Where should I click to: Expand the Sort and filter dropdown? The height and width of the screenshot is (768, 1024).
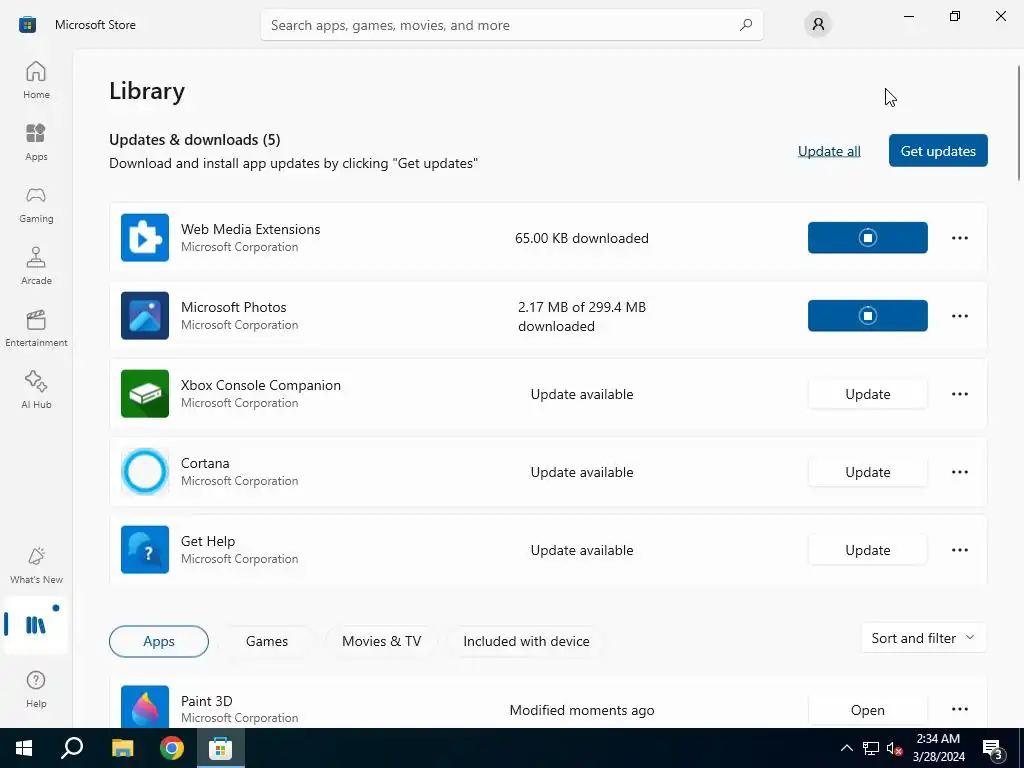[x=923, y=638]
